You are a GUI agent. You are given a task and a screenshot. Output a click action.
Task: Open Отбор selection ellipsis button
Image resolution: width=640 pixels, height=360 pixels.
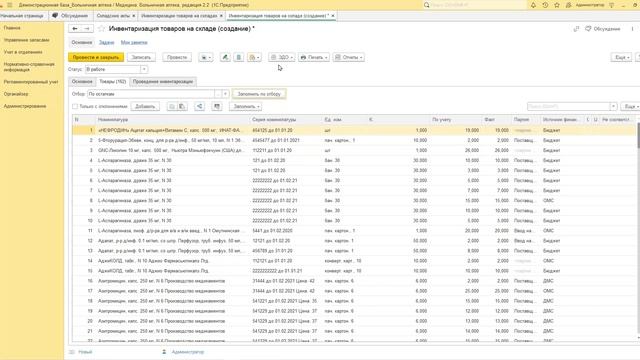[218, 94]
